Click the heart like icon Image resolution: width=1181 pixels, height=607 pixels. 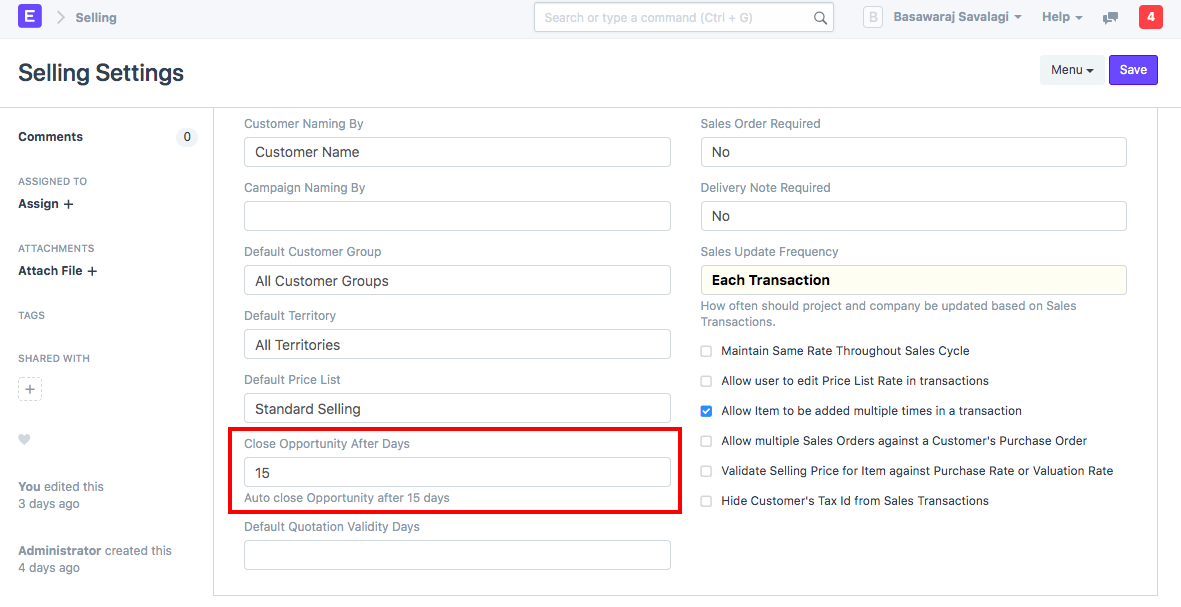point(25,439)
